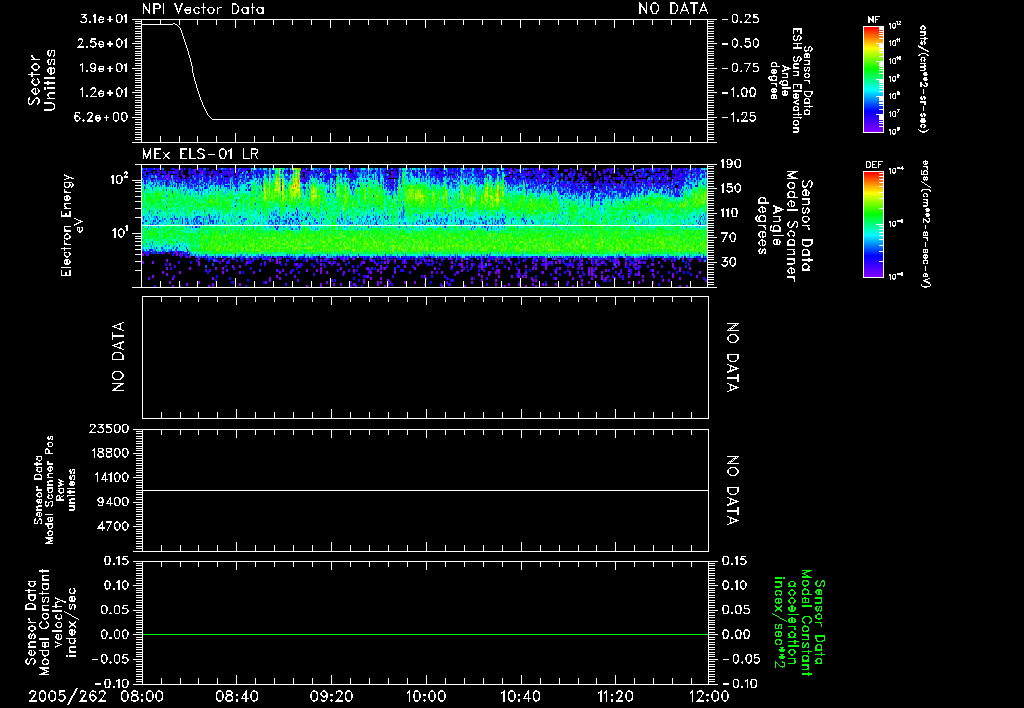Click the empty third plot panel
1024x708 pixels.
click(x=425, y=356)
